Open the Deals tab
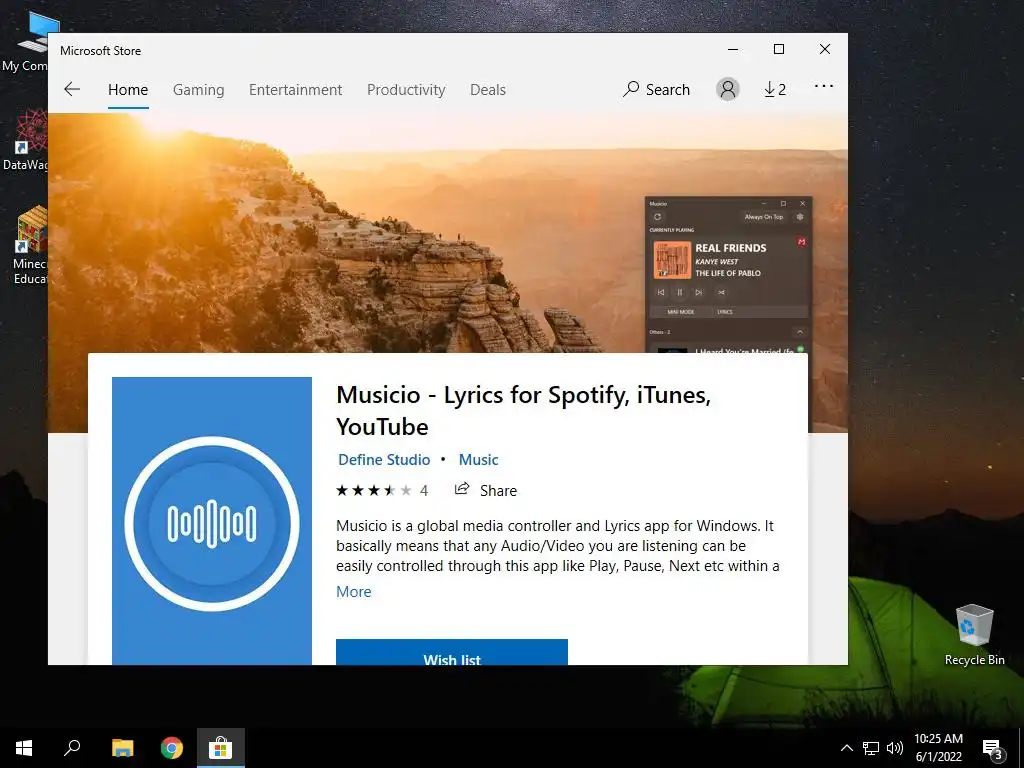 (x=488, y=89)
